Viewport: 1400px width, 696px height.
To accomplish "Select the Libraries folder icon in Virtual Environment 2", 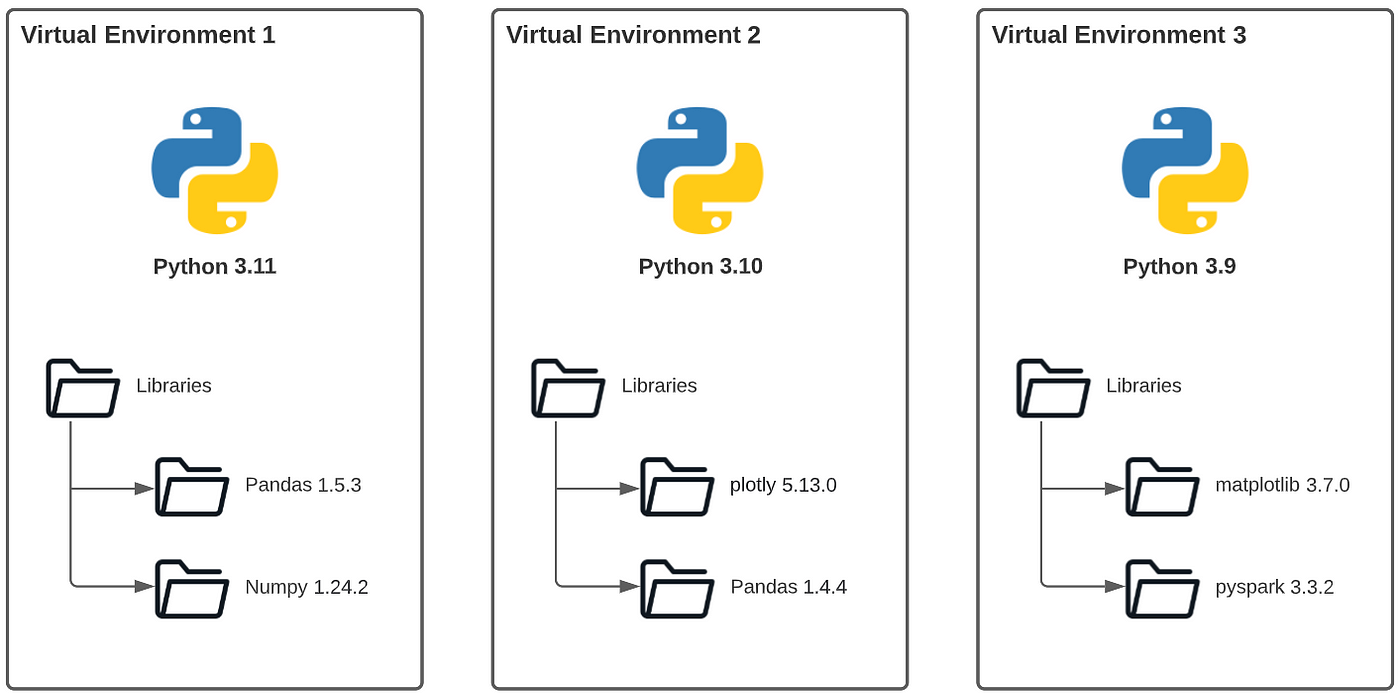I will (568, 388).
